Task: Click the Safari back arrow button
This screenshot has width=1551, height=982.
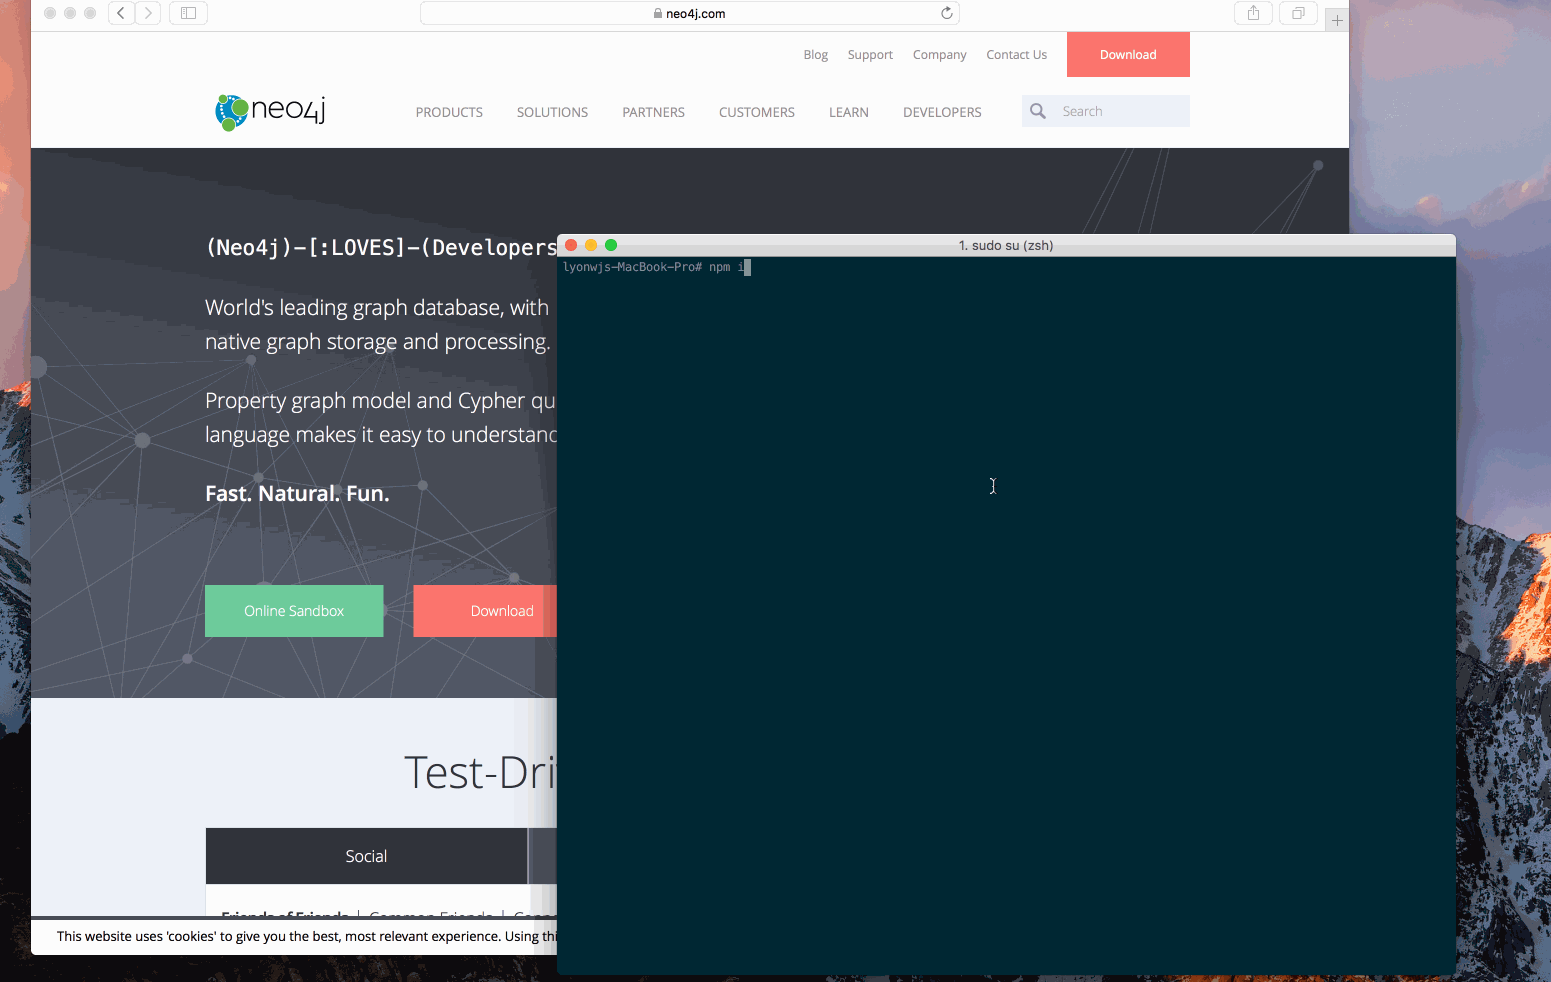Action: (121, 13)
